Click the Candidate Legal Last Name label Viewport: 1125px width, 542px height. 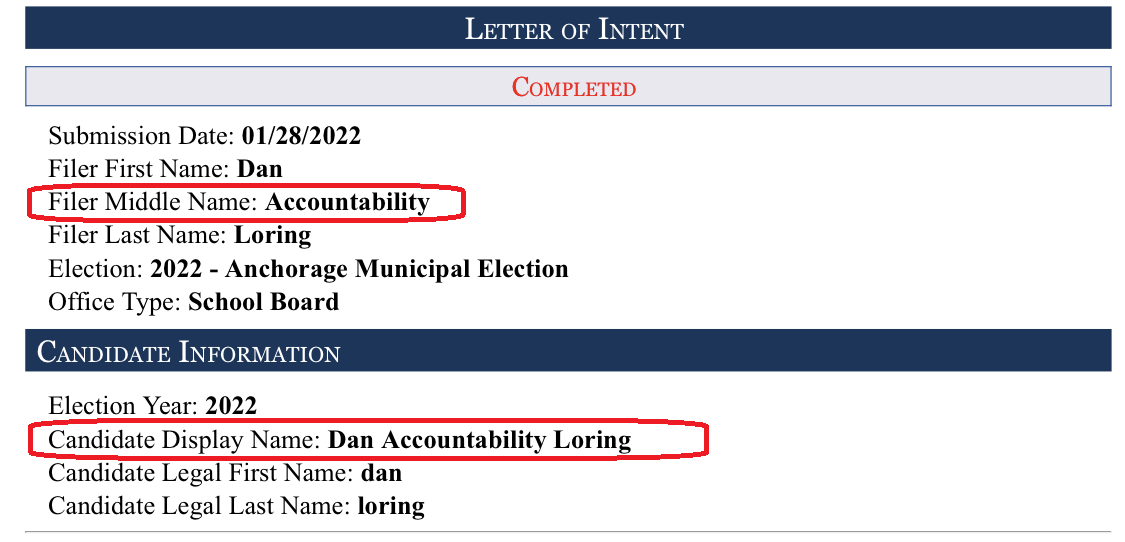click(199, 506)
